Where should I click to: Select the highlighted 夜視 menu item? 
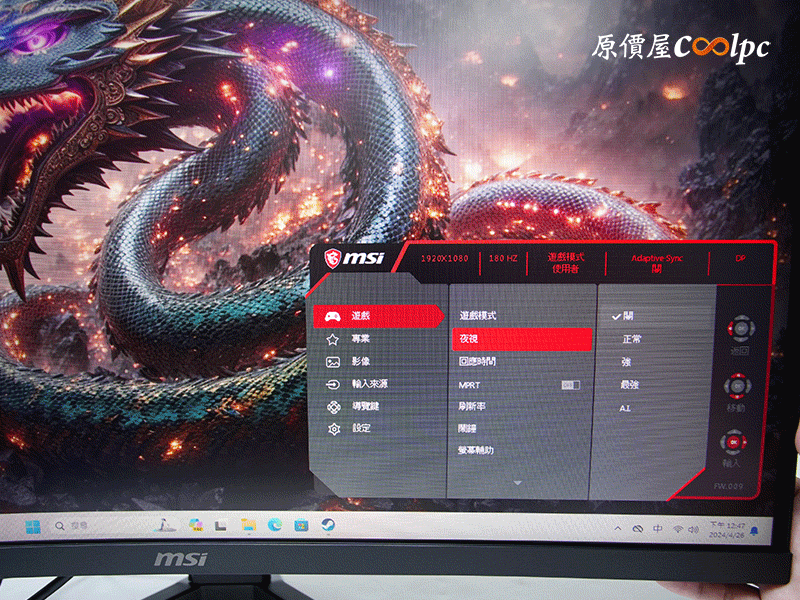[522, 339]
